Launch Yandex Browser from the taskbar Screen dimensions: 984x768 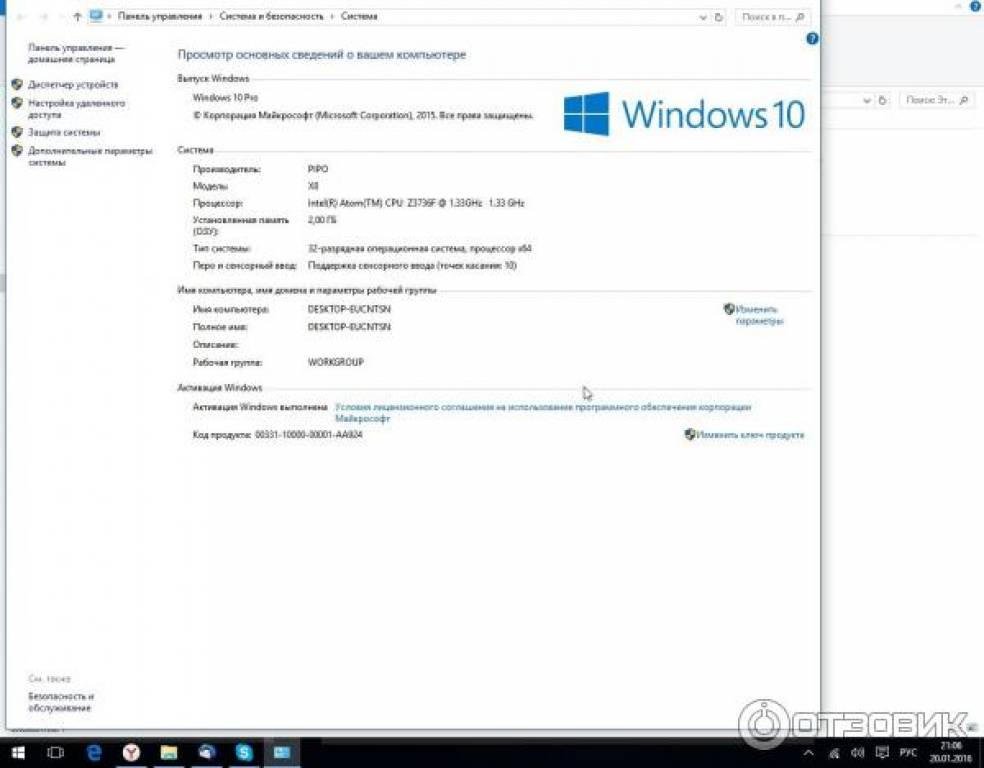click(x=131, y=752)
